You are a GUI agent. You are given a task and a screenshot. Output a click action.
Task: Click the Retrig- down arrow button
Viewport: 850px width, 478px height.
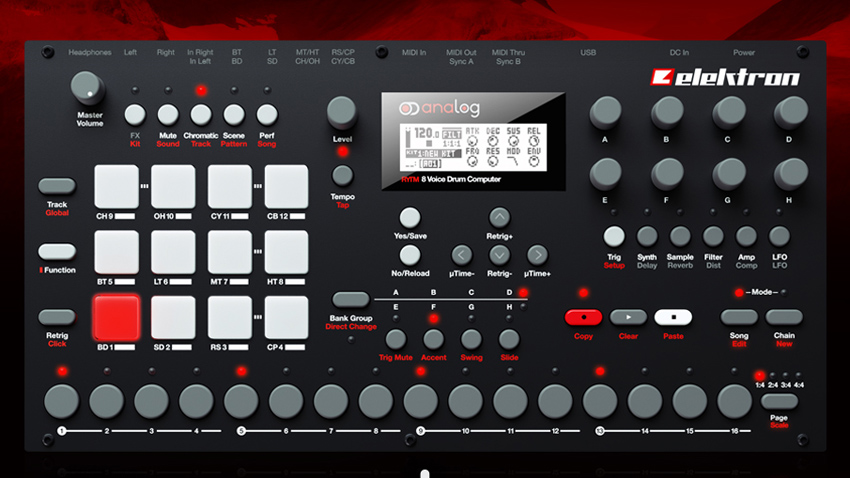click(x=499, y=255)
